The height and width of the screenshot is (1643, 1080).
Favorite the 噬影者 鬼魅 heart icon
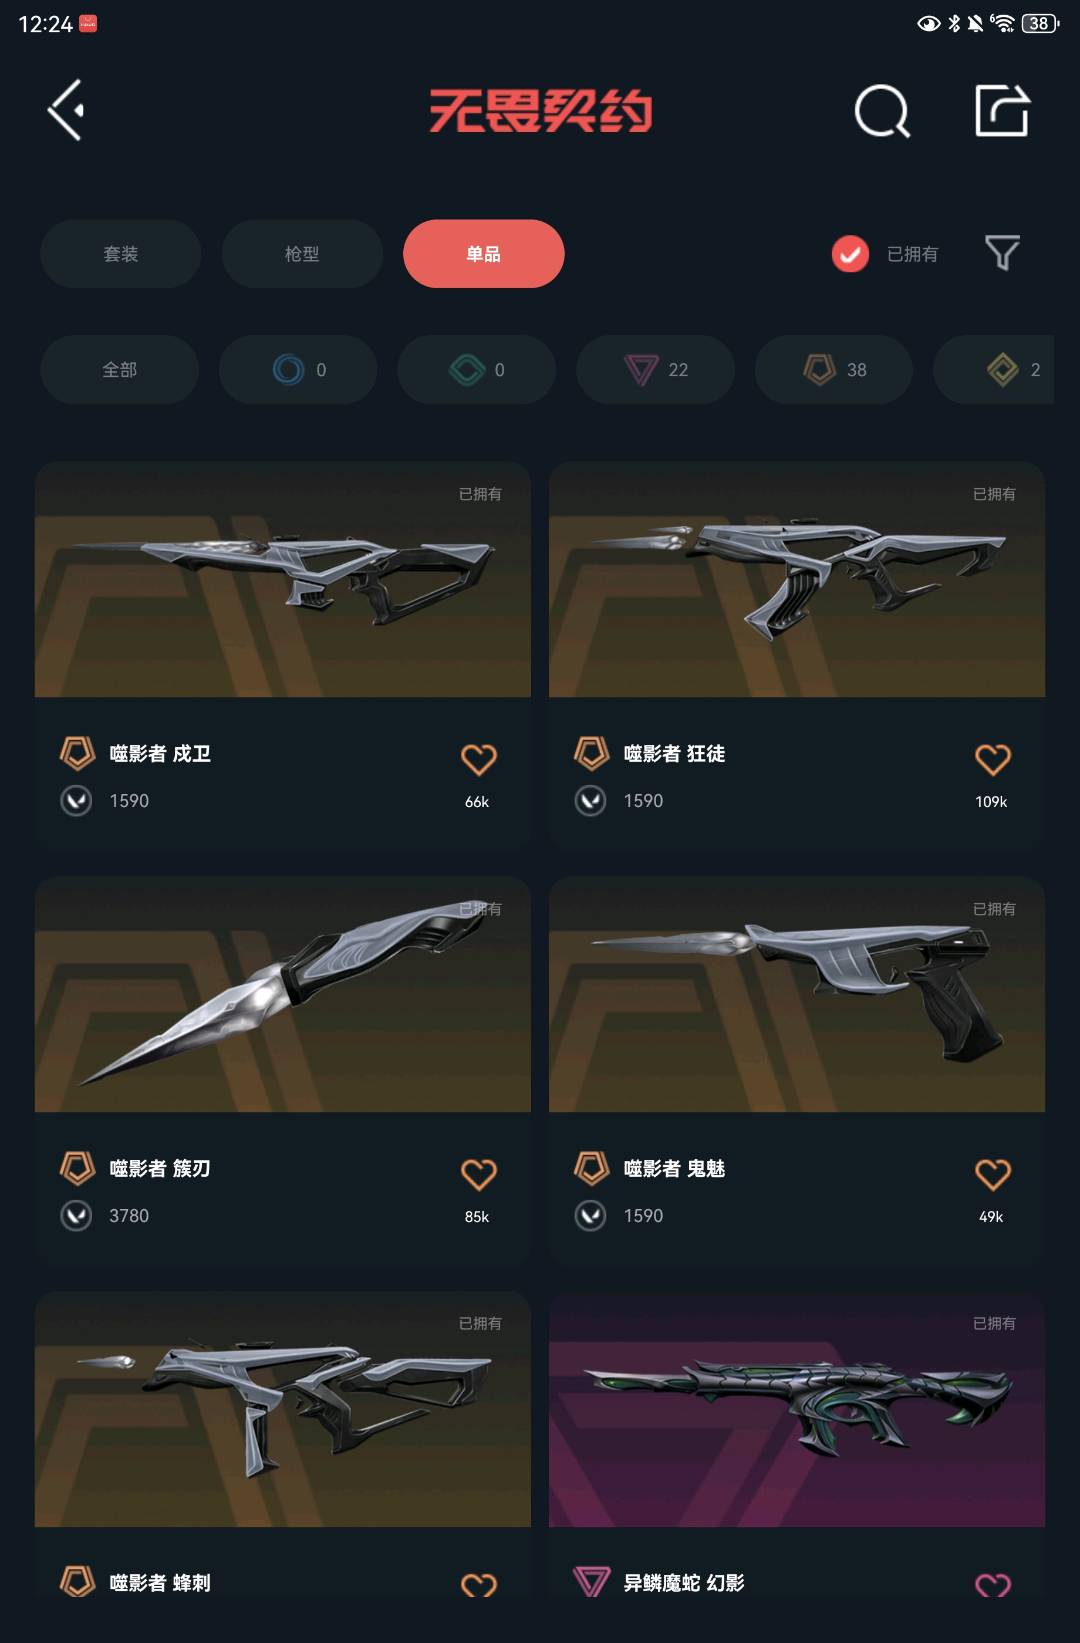(992, 1175)
